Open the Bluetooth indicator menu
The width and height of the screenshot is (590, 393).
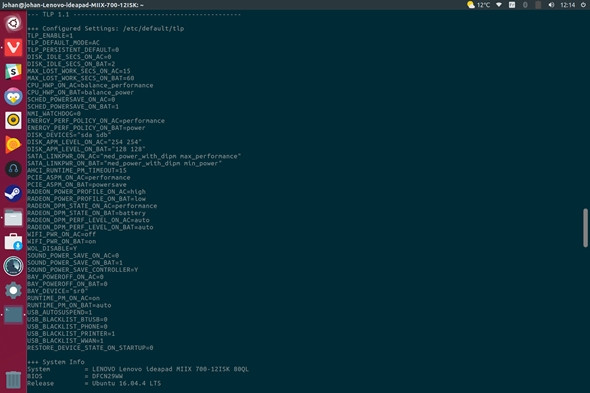tap(525, 5)
